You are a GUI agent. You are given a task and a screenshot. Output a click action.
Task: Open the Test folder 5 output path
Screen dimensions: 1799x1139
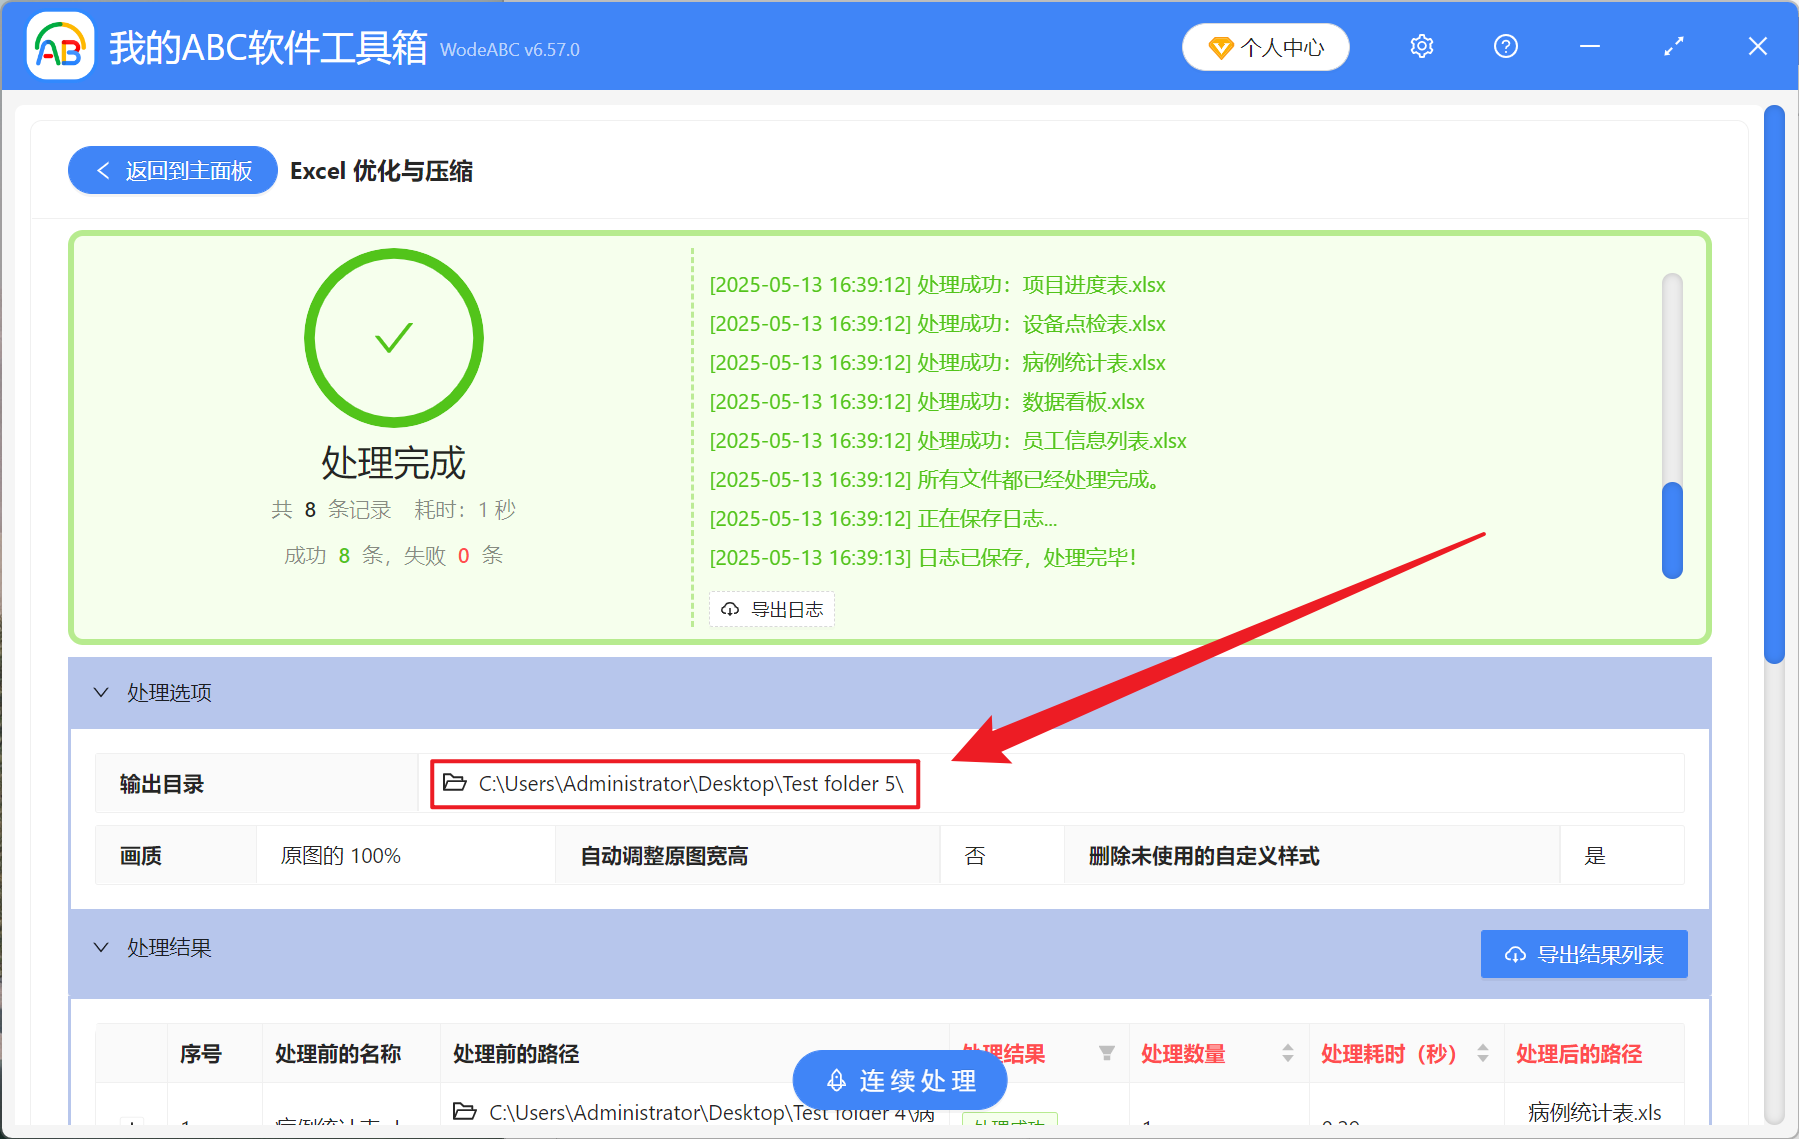(x=690, y=784)
